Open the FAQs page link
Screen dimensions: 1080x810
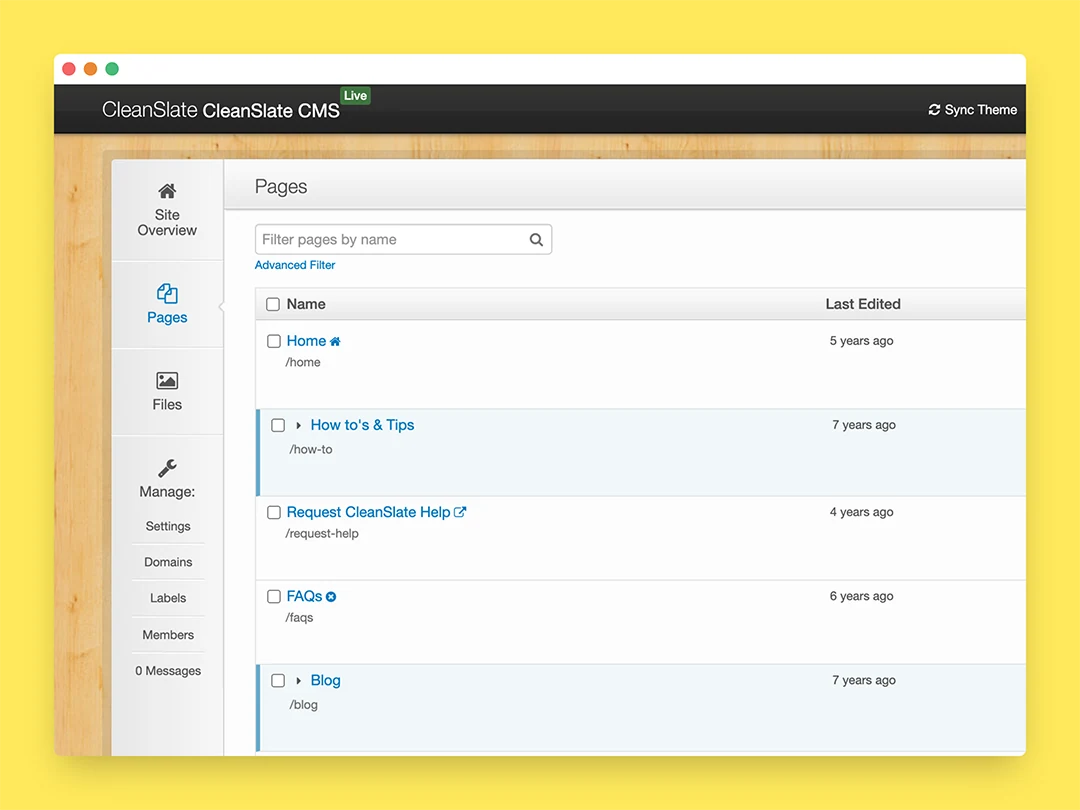click(x=304, y=596)
